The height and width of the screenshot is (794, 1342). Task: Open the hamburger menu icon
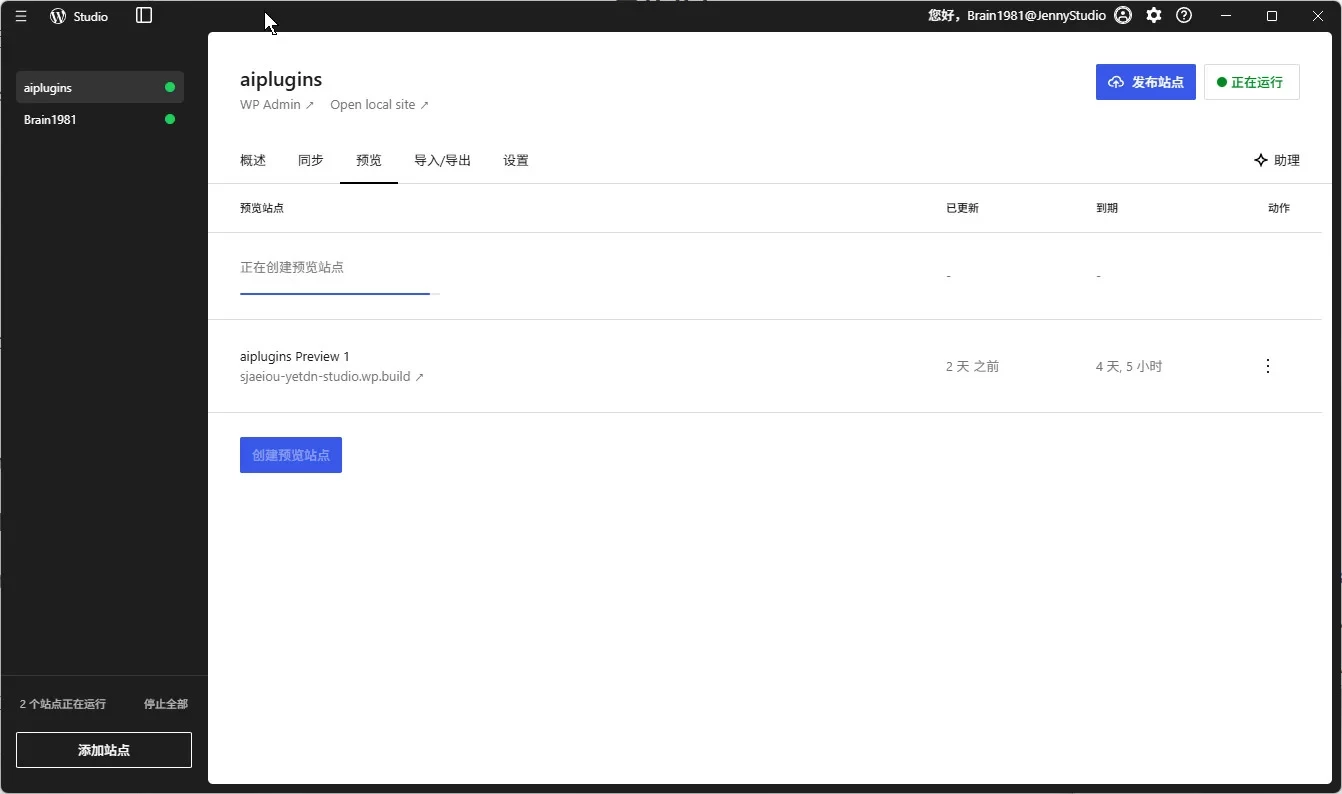click(21, 16)
